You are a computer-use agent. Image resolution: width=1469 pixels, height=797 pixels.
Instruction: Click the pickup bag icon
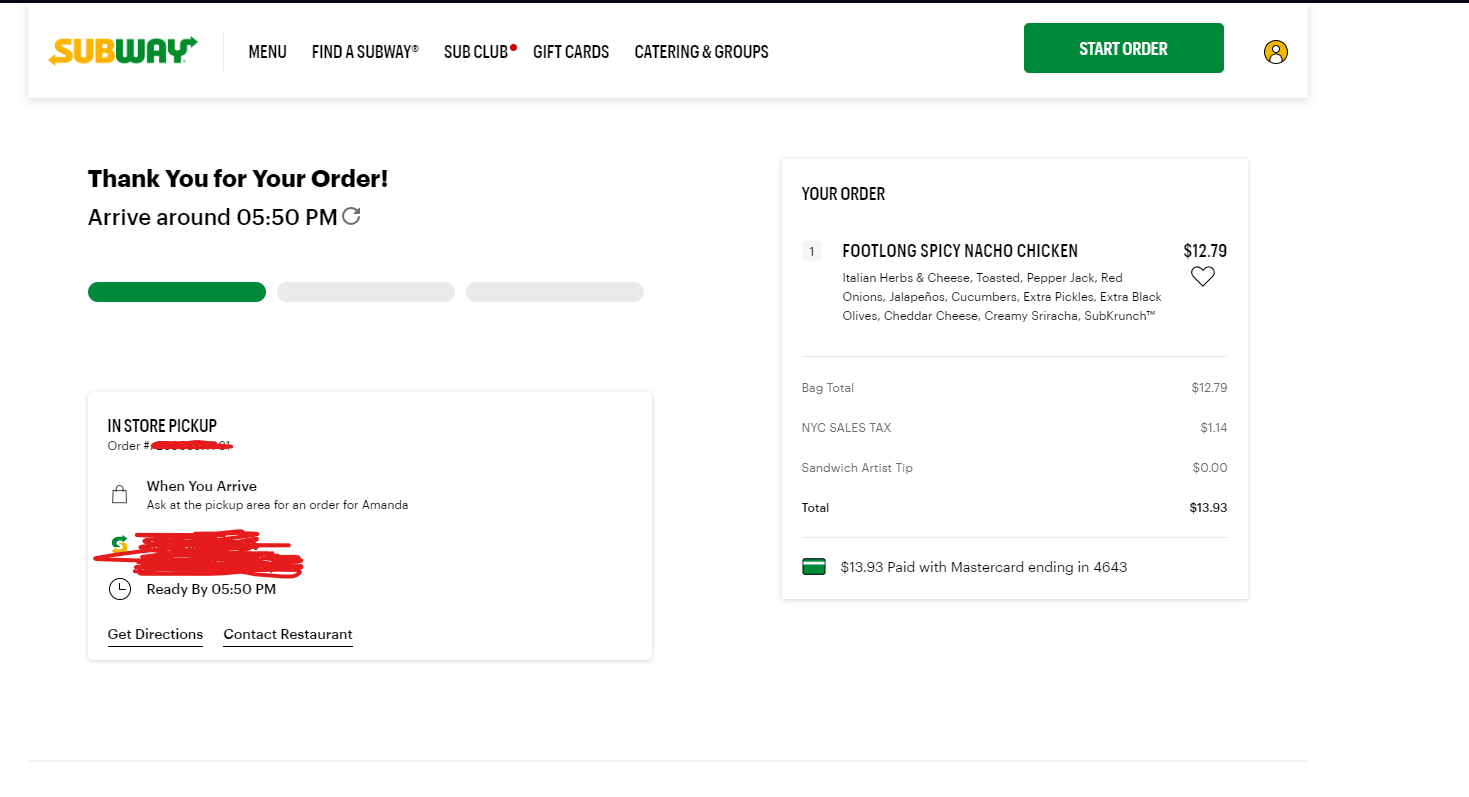(x=119, y=494)
